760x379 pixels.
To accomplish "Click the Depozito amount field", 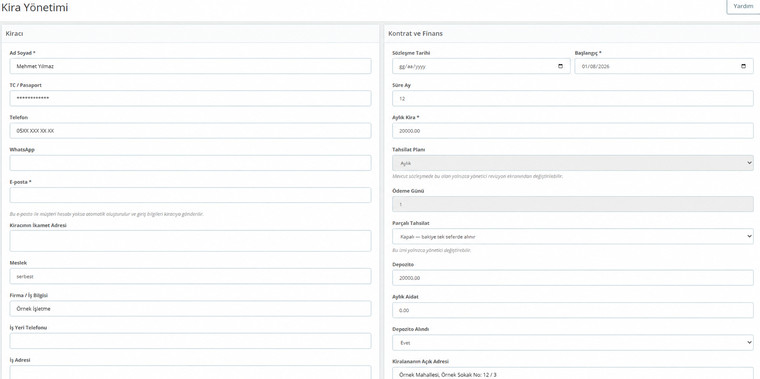I will pos(572,278).
